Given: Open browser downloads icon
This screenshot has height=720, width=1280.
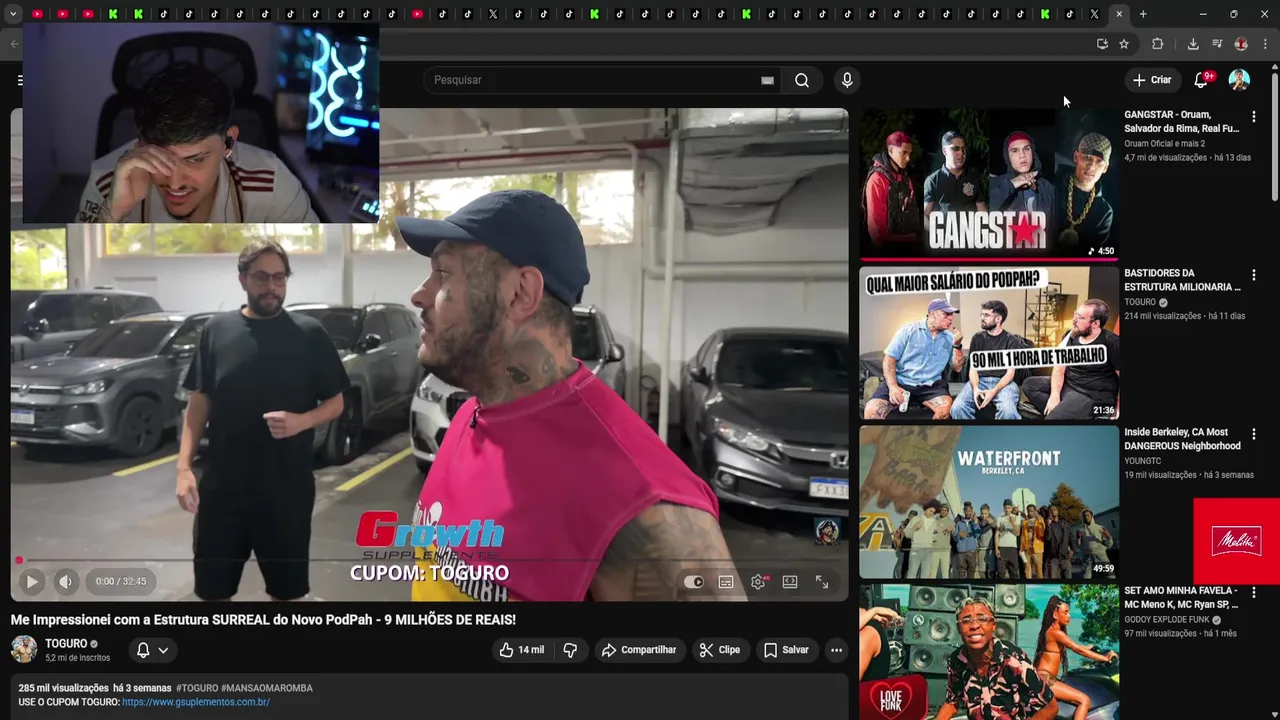Looking at the screenshot, I should coord(1193,44).
